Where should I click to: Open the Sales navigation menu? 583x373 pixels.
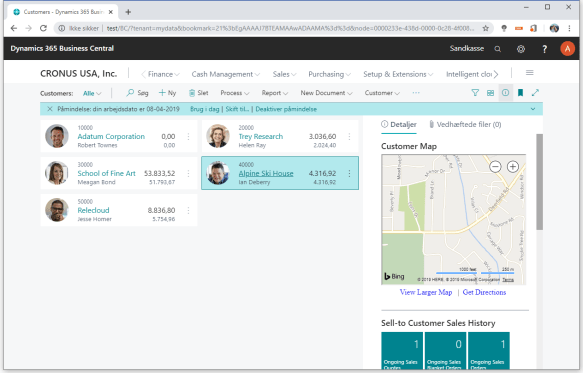[284, 74]
